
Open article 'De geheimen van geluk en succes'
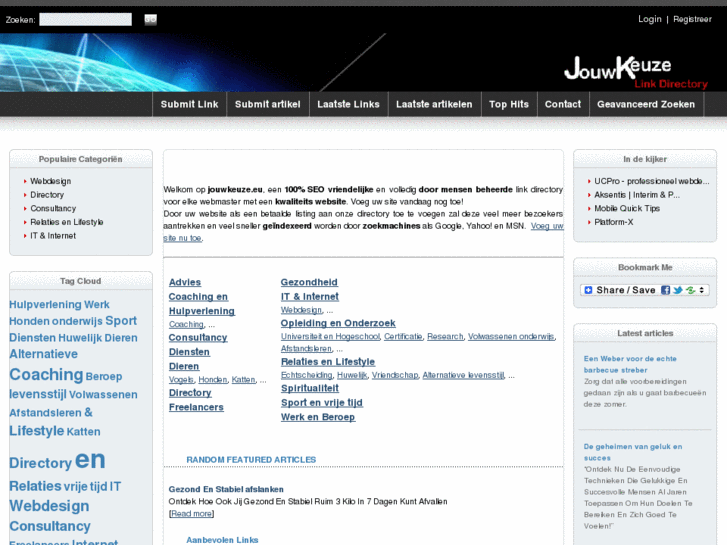click(x=632, y=452)
